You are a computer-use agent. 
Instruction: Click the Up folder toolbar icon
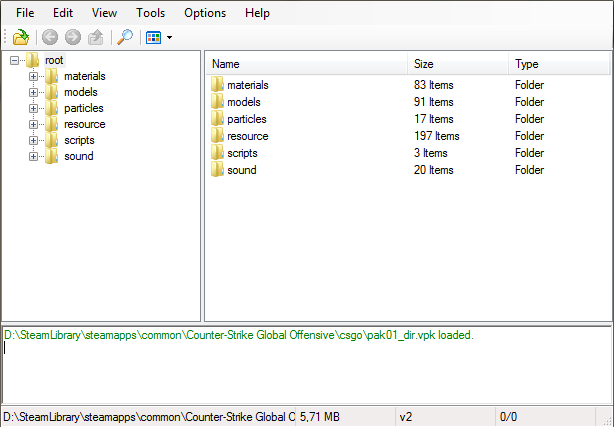[95, 38]
